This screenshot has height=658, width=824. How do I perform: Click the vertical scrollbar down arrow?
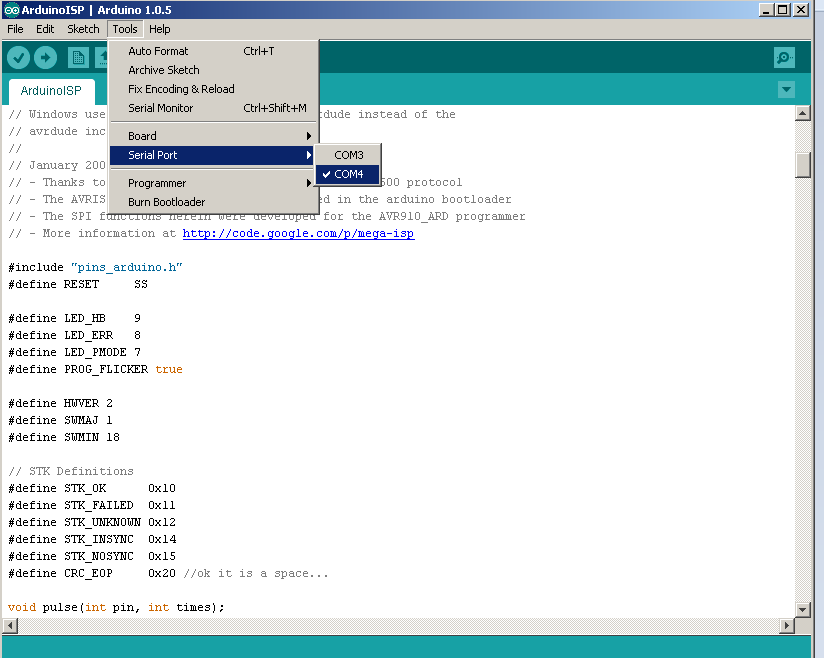click(802, 610)
